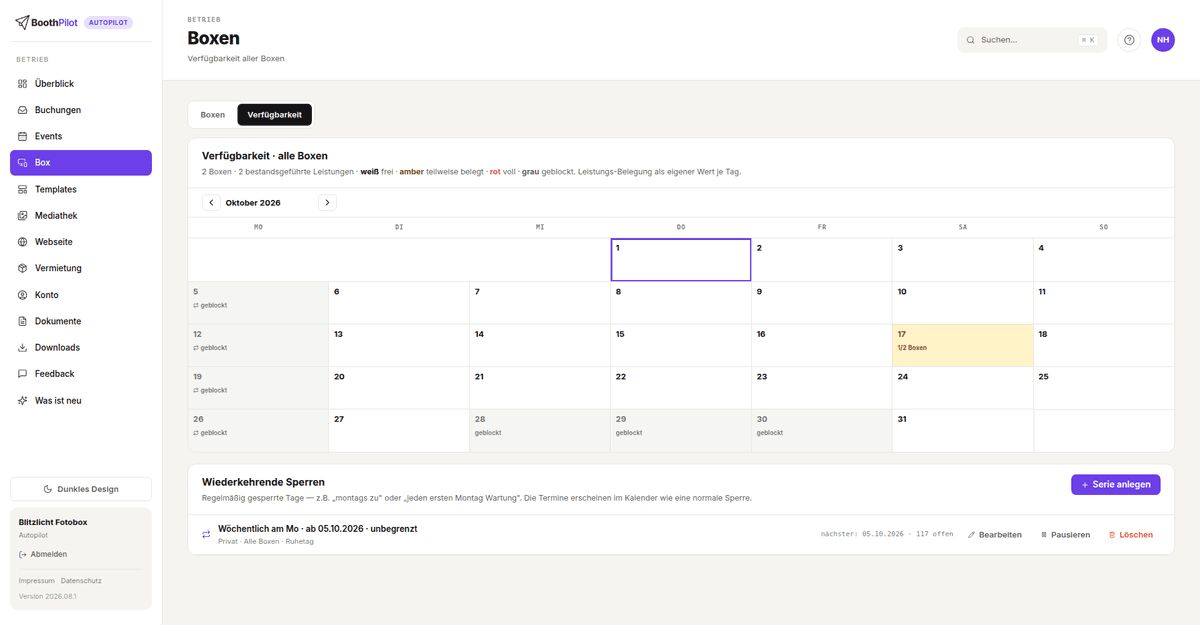This screenshot has height=625, width=1200.
Task: Open Webseite in the sidebar
Action: coord(81,242)
